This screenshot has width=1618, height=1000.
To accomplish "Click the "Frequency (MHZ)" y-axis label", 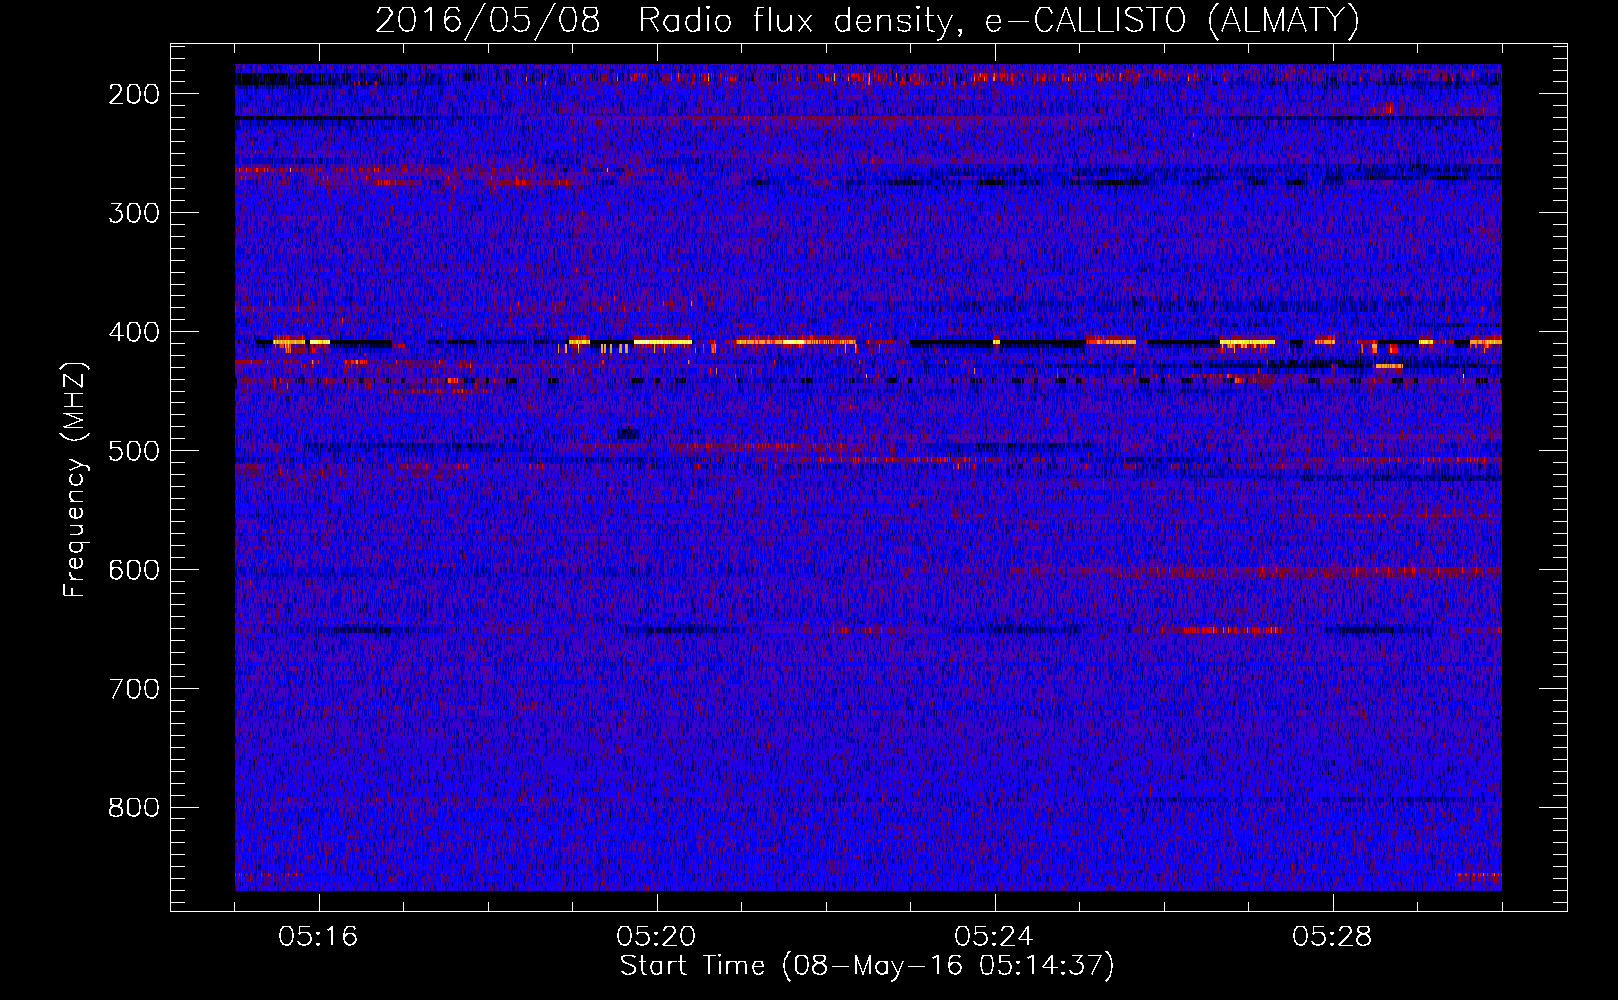I will [x=75, y=479].
